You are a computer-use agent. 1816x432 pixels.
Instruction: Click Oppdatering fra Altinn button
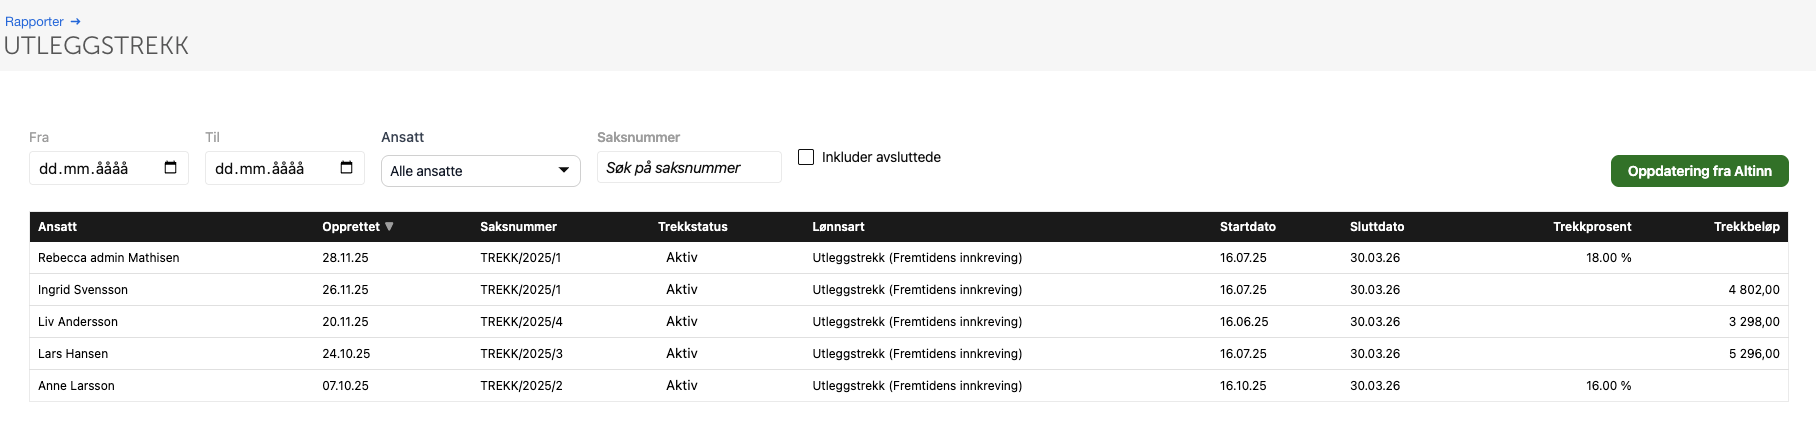click(x=1699, y=171)
